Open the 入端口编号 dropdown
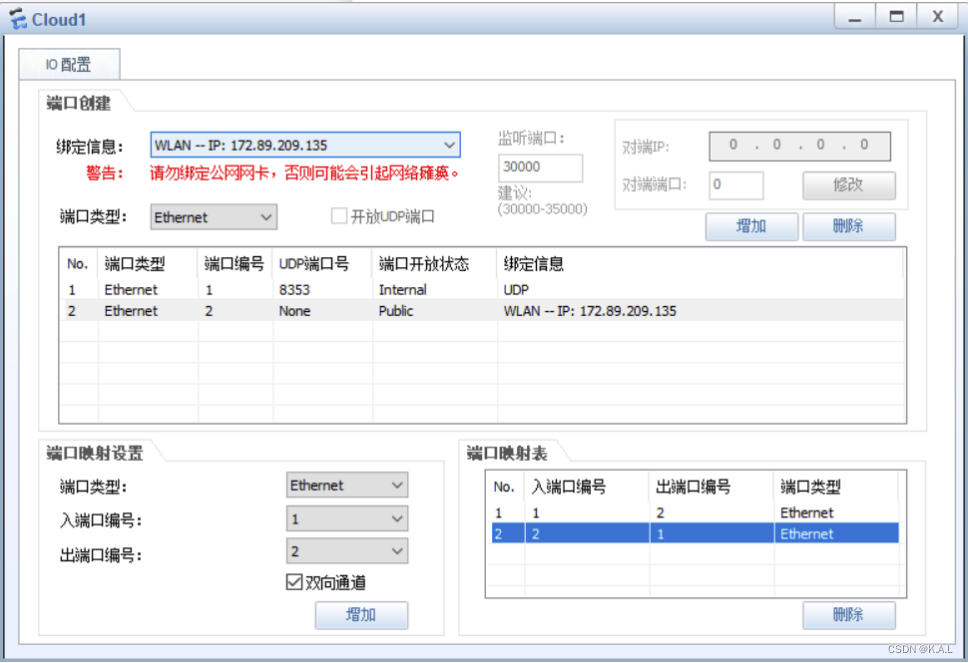 point(347,519)
